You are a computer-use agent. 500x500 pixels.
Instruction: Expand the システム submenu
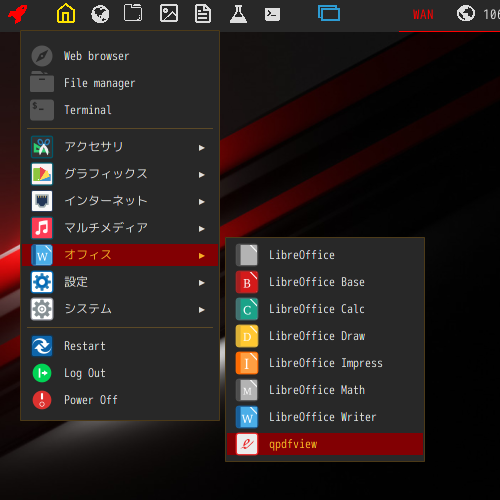[120, 309]
